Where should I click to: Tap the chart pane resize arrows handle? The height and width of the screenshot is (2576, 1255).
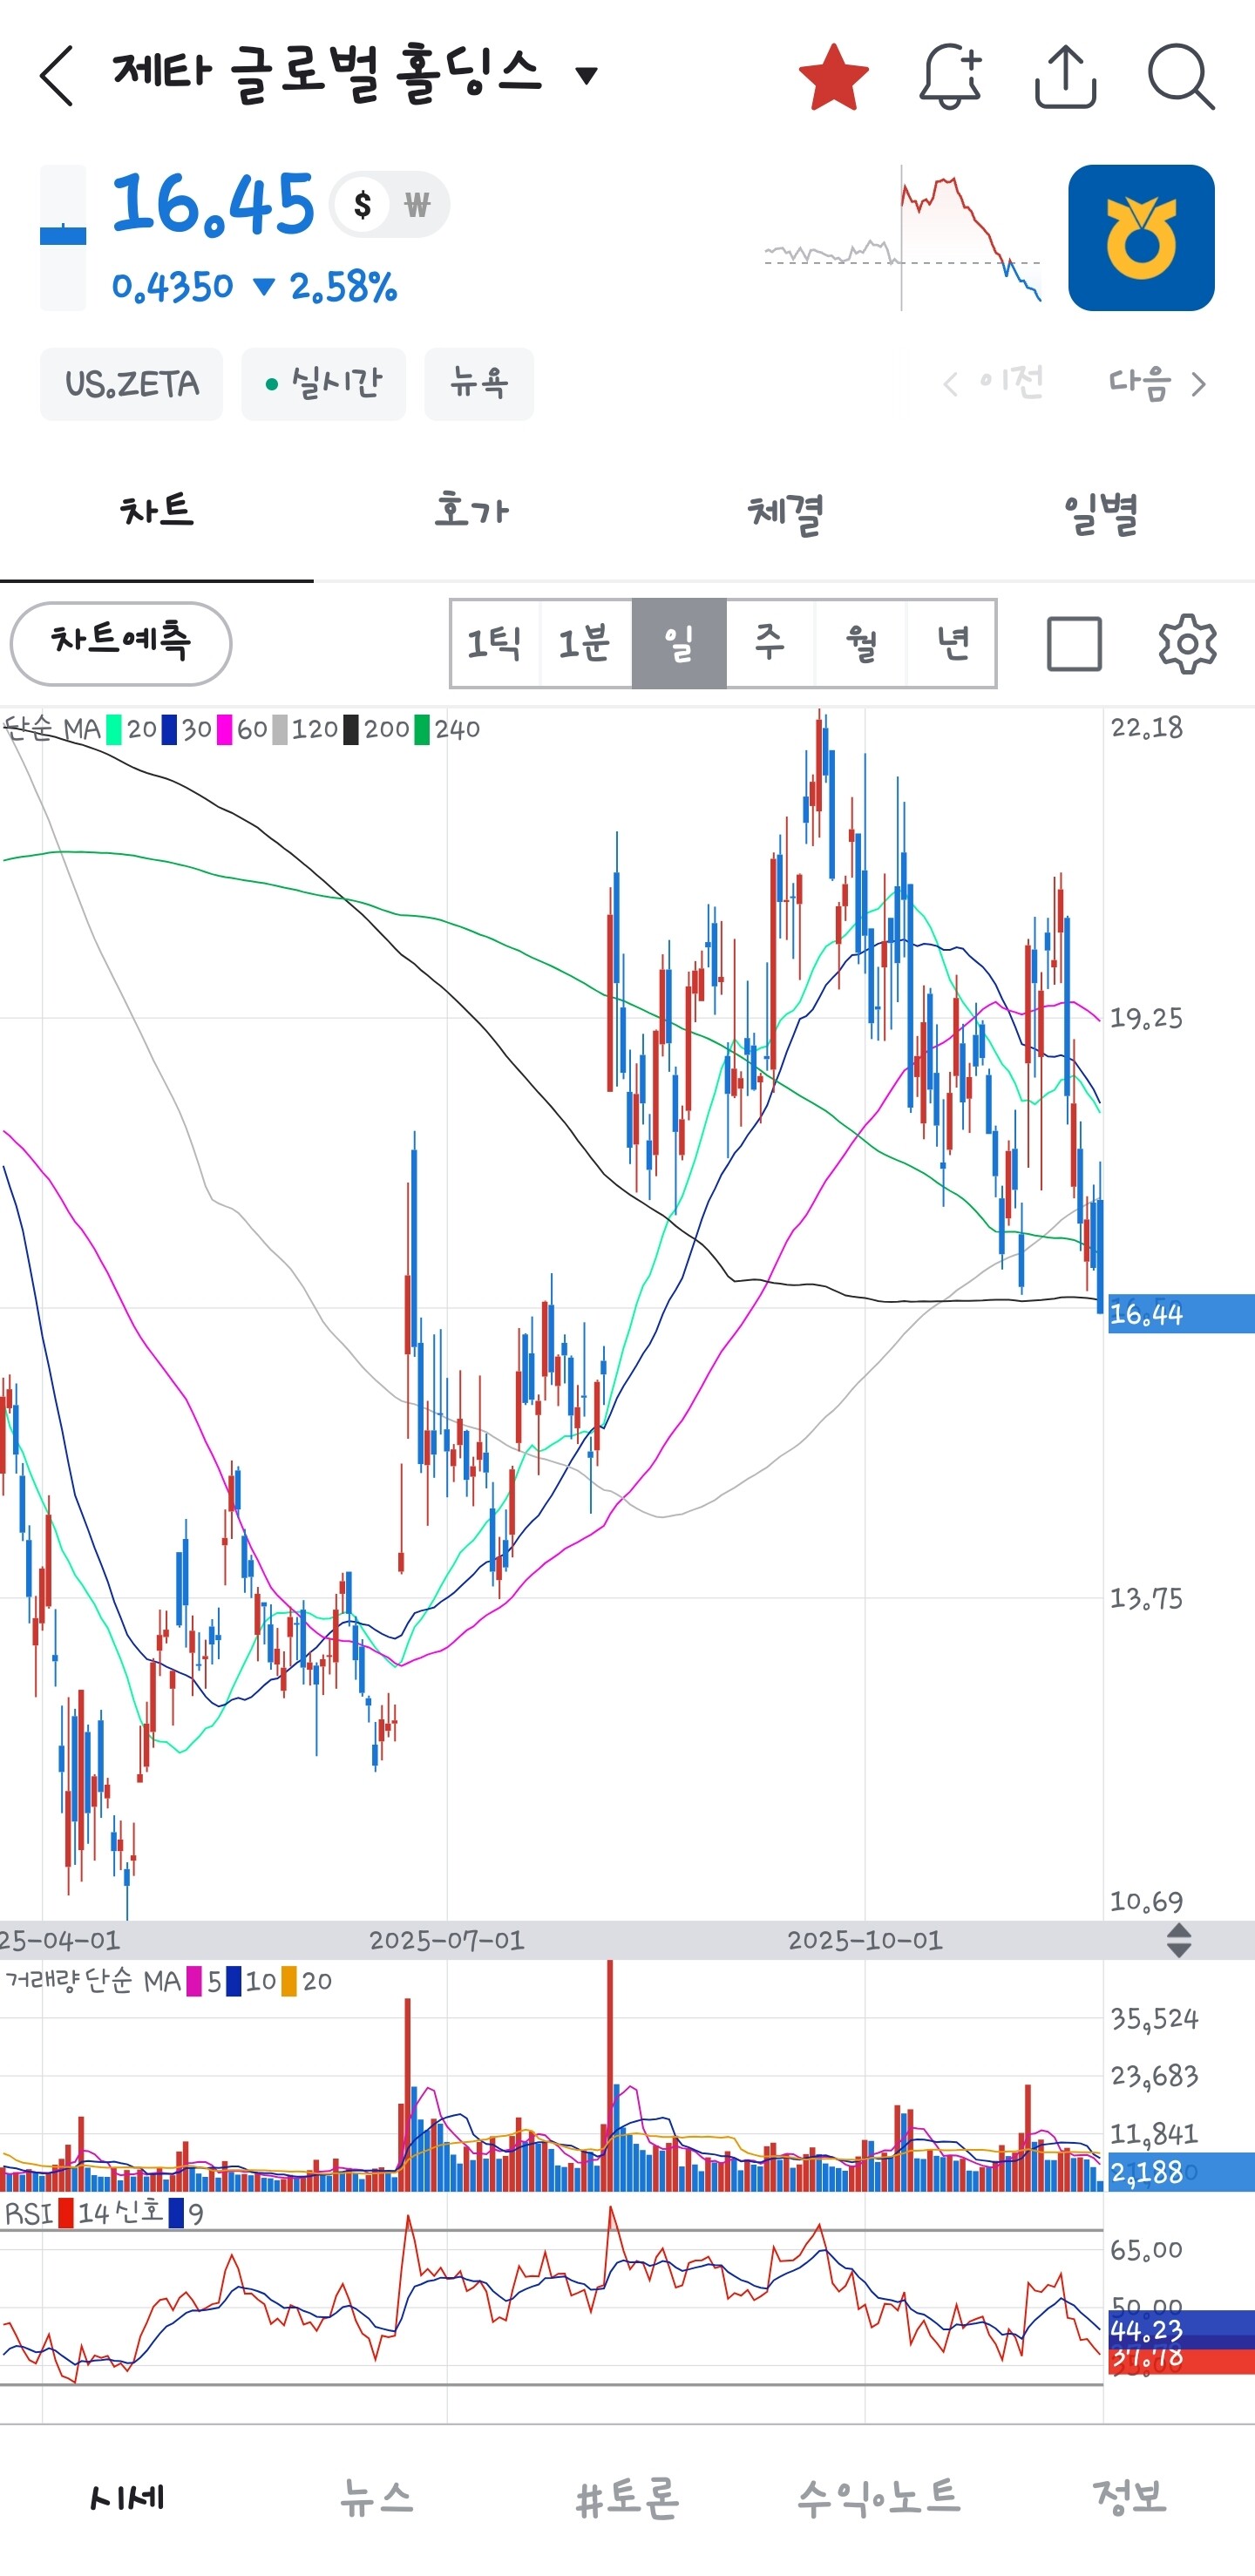pyautogui.click(x=1179, y=1941)
